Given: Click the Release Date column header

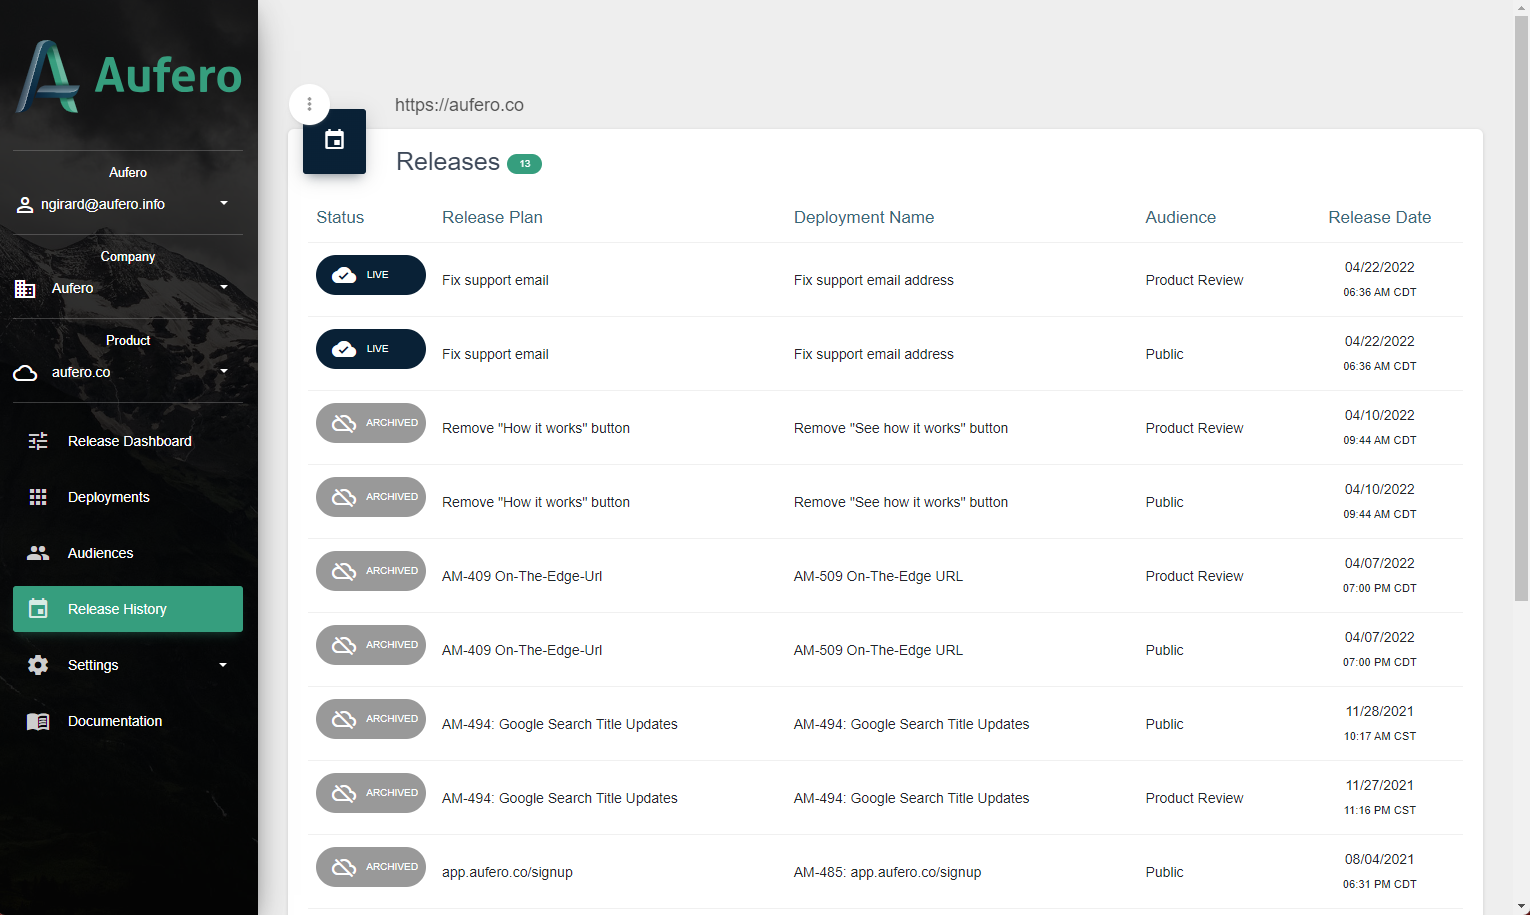Looking at the screenshot, I should tap(1379, 217).
